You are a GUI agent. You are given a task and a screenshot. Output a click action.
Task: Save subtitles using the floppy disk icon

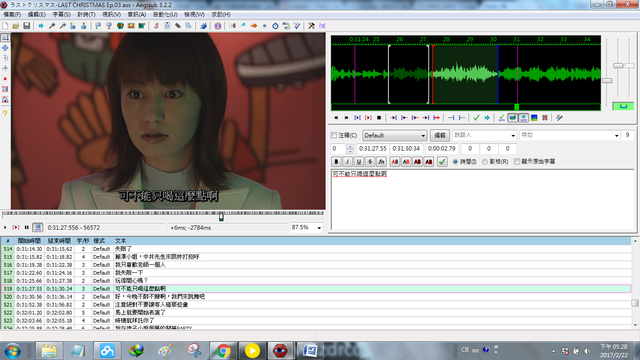pyautogui.click(x=27, y=26)
